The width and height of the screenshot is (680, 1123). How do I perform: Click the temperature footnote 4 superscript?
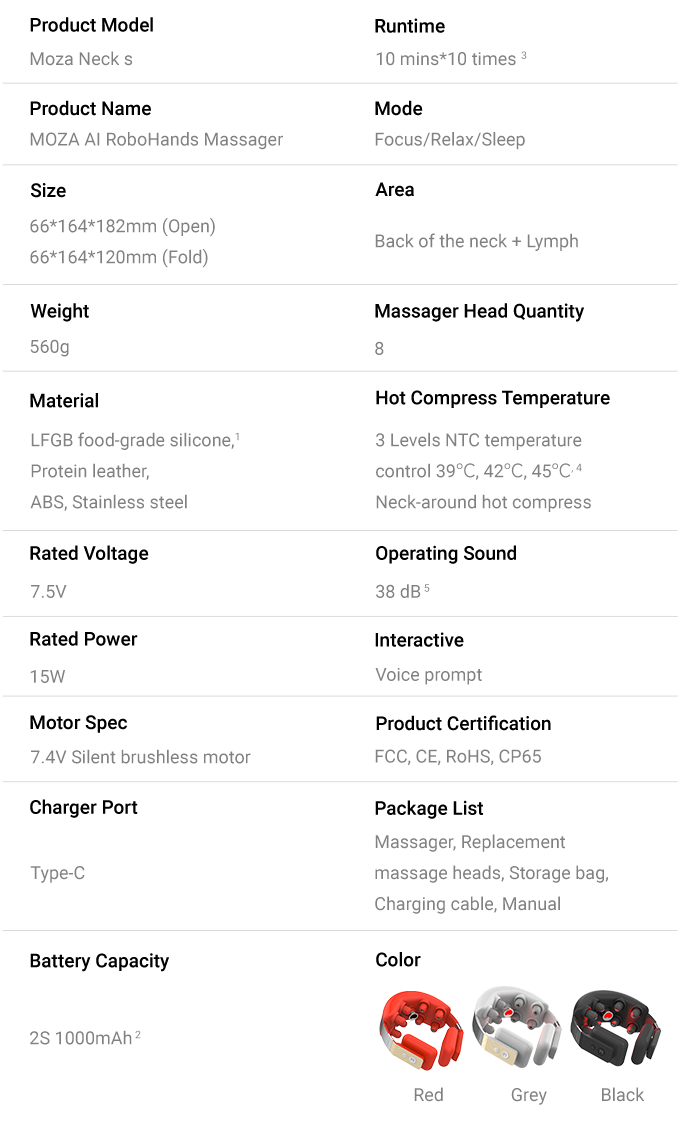[x=579, y=468]
